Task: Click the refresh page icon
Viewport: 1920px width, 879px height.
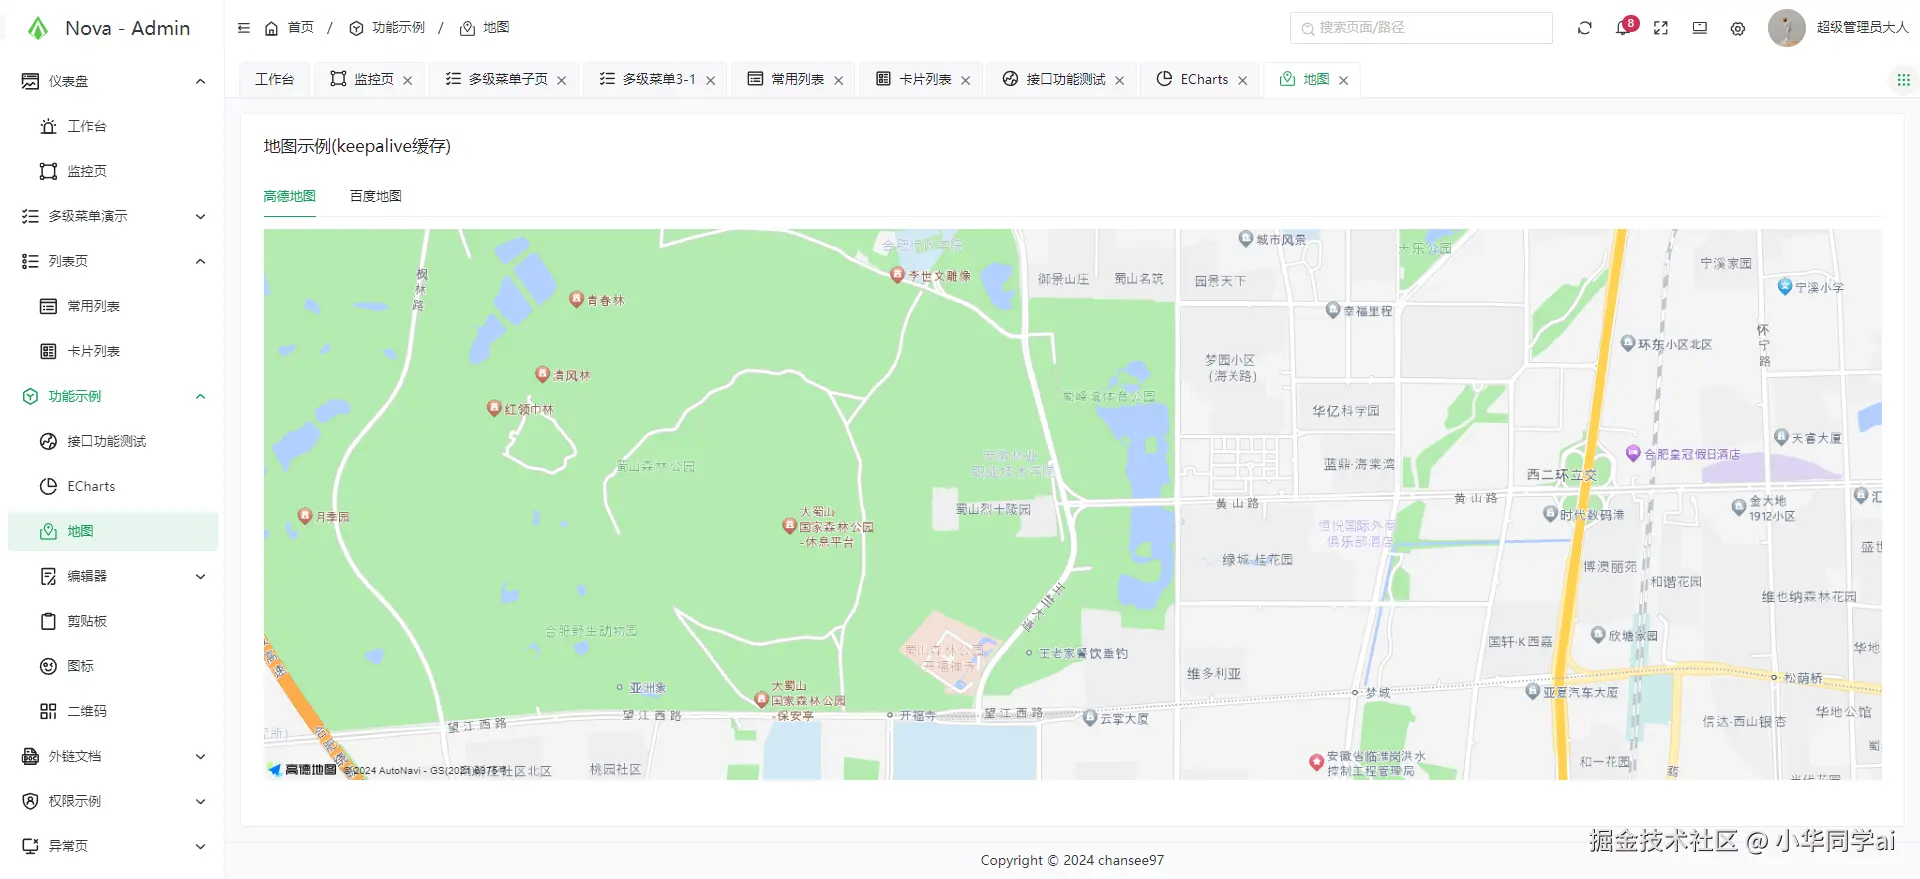Action: click(x=1585, y=28)
